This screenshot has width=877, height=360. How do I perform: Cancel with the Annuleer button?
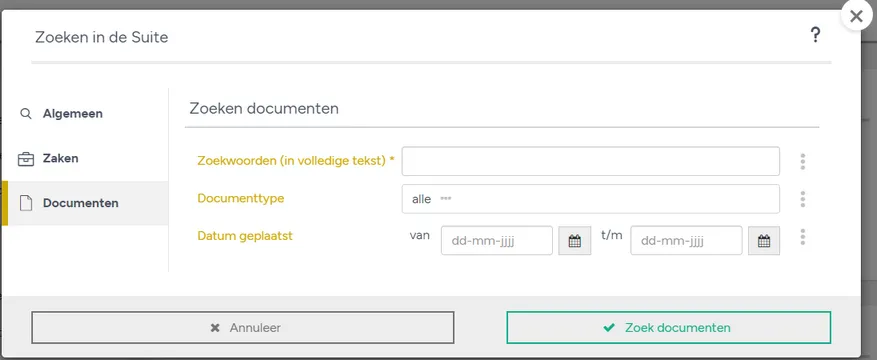[243, 328]
